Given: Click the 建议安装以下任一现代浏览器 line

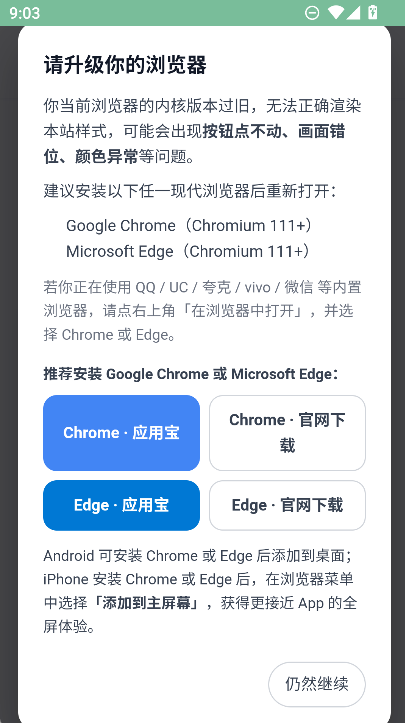Looking at the screenshot, I should pyautogui.click(x=191, y=191).
